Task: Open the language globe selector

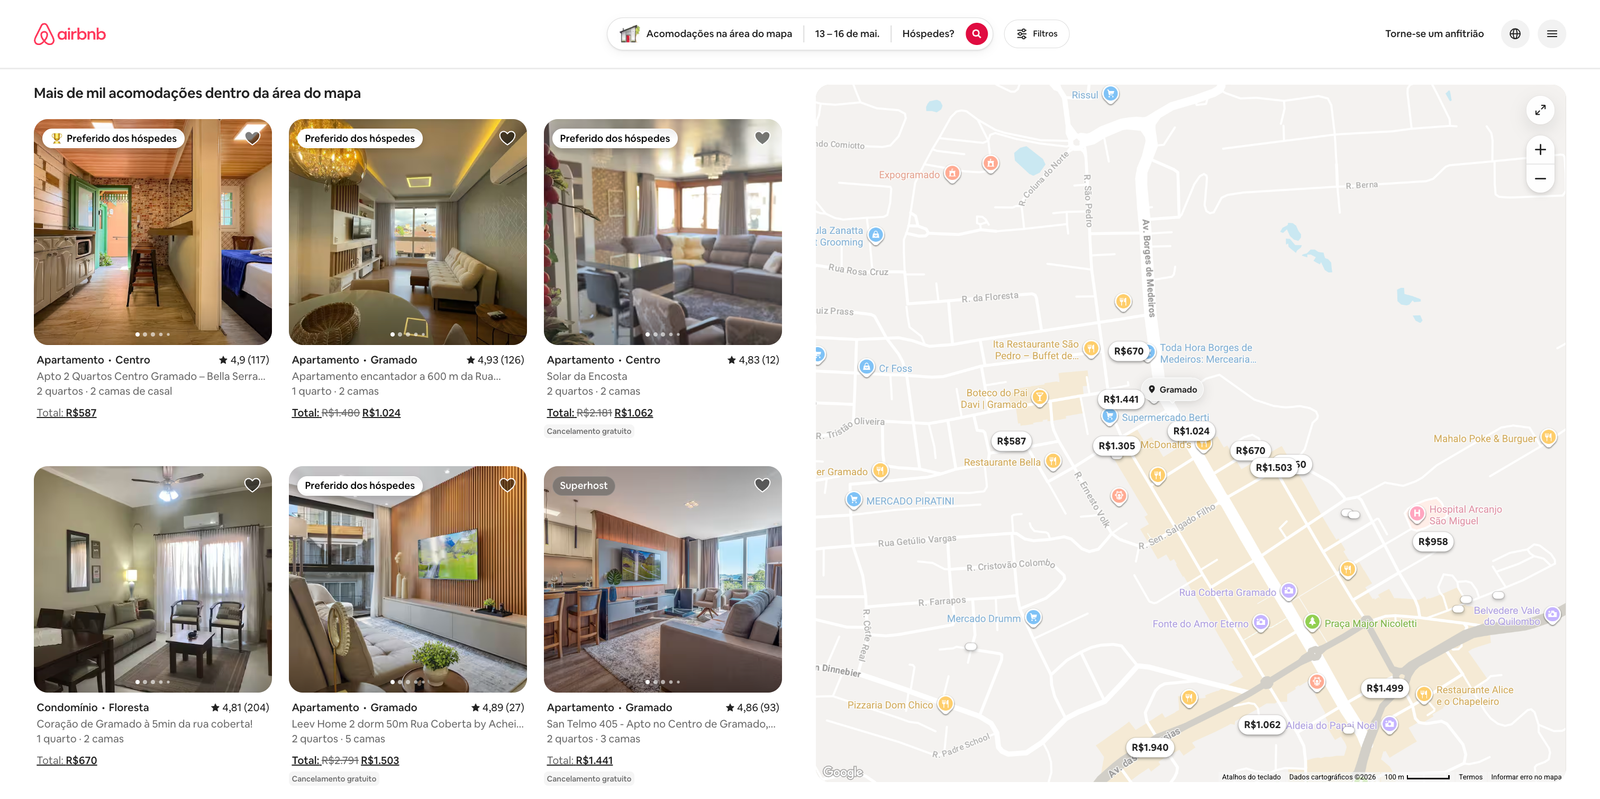Action: click(x=1515, y=34)
